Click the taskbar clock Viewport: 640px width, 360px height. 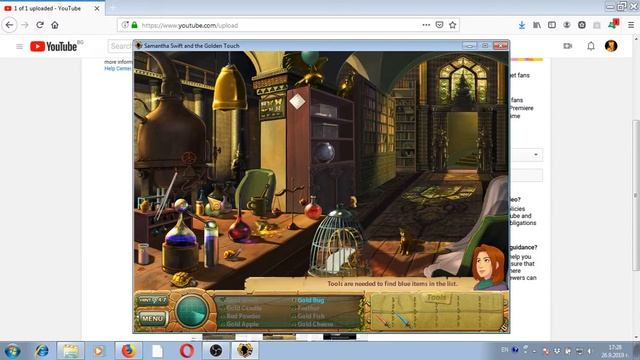616,351
